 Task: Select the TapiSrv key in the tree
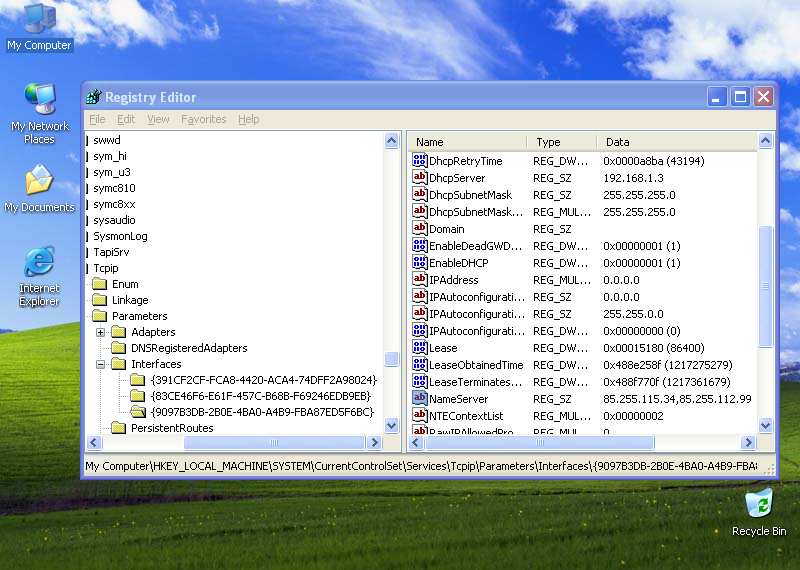[x=111, y=252]
